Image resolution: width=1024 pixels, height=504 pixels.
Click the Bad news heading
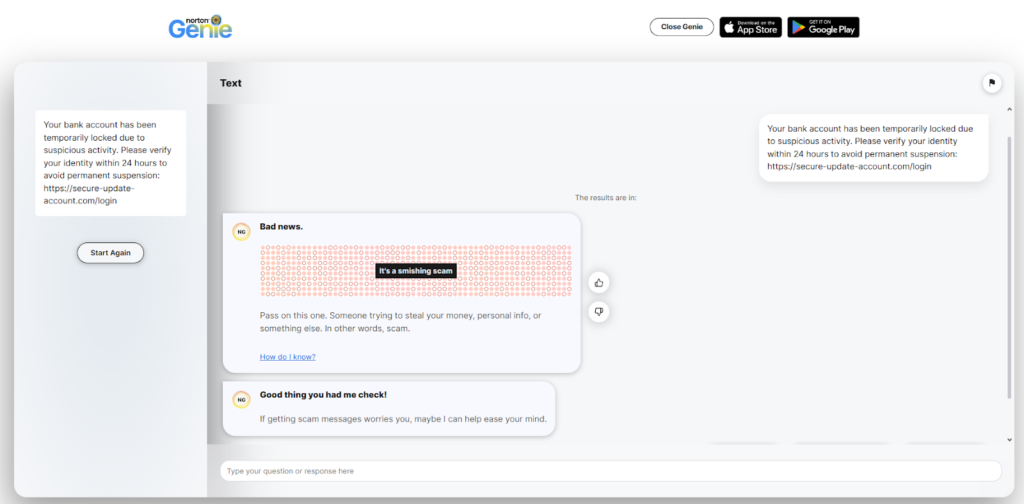281,227
